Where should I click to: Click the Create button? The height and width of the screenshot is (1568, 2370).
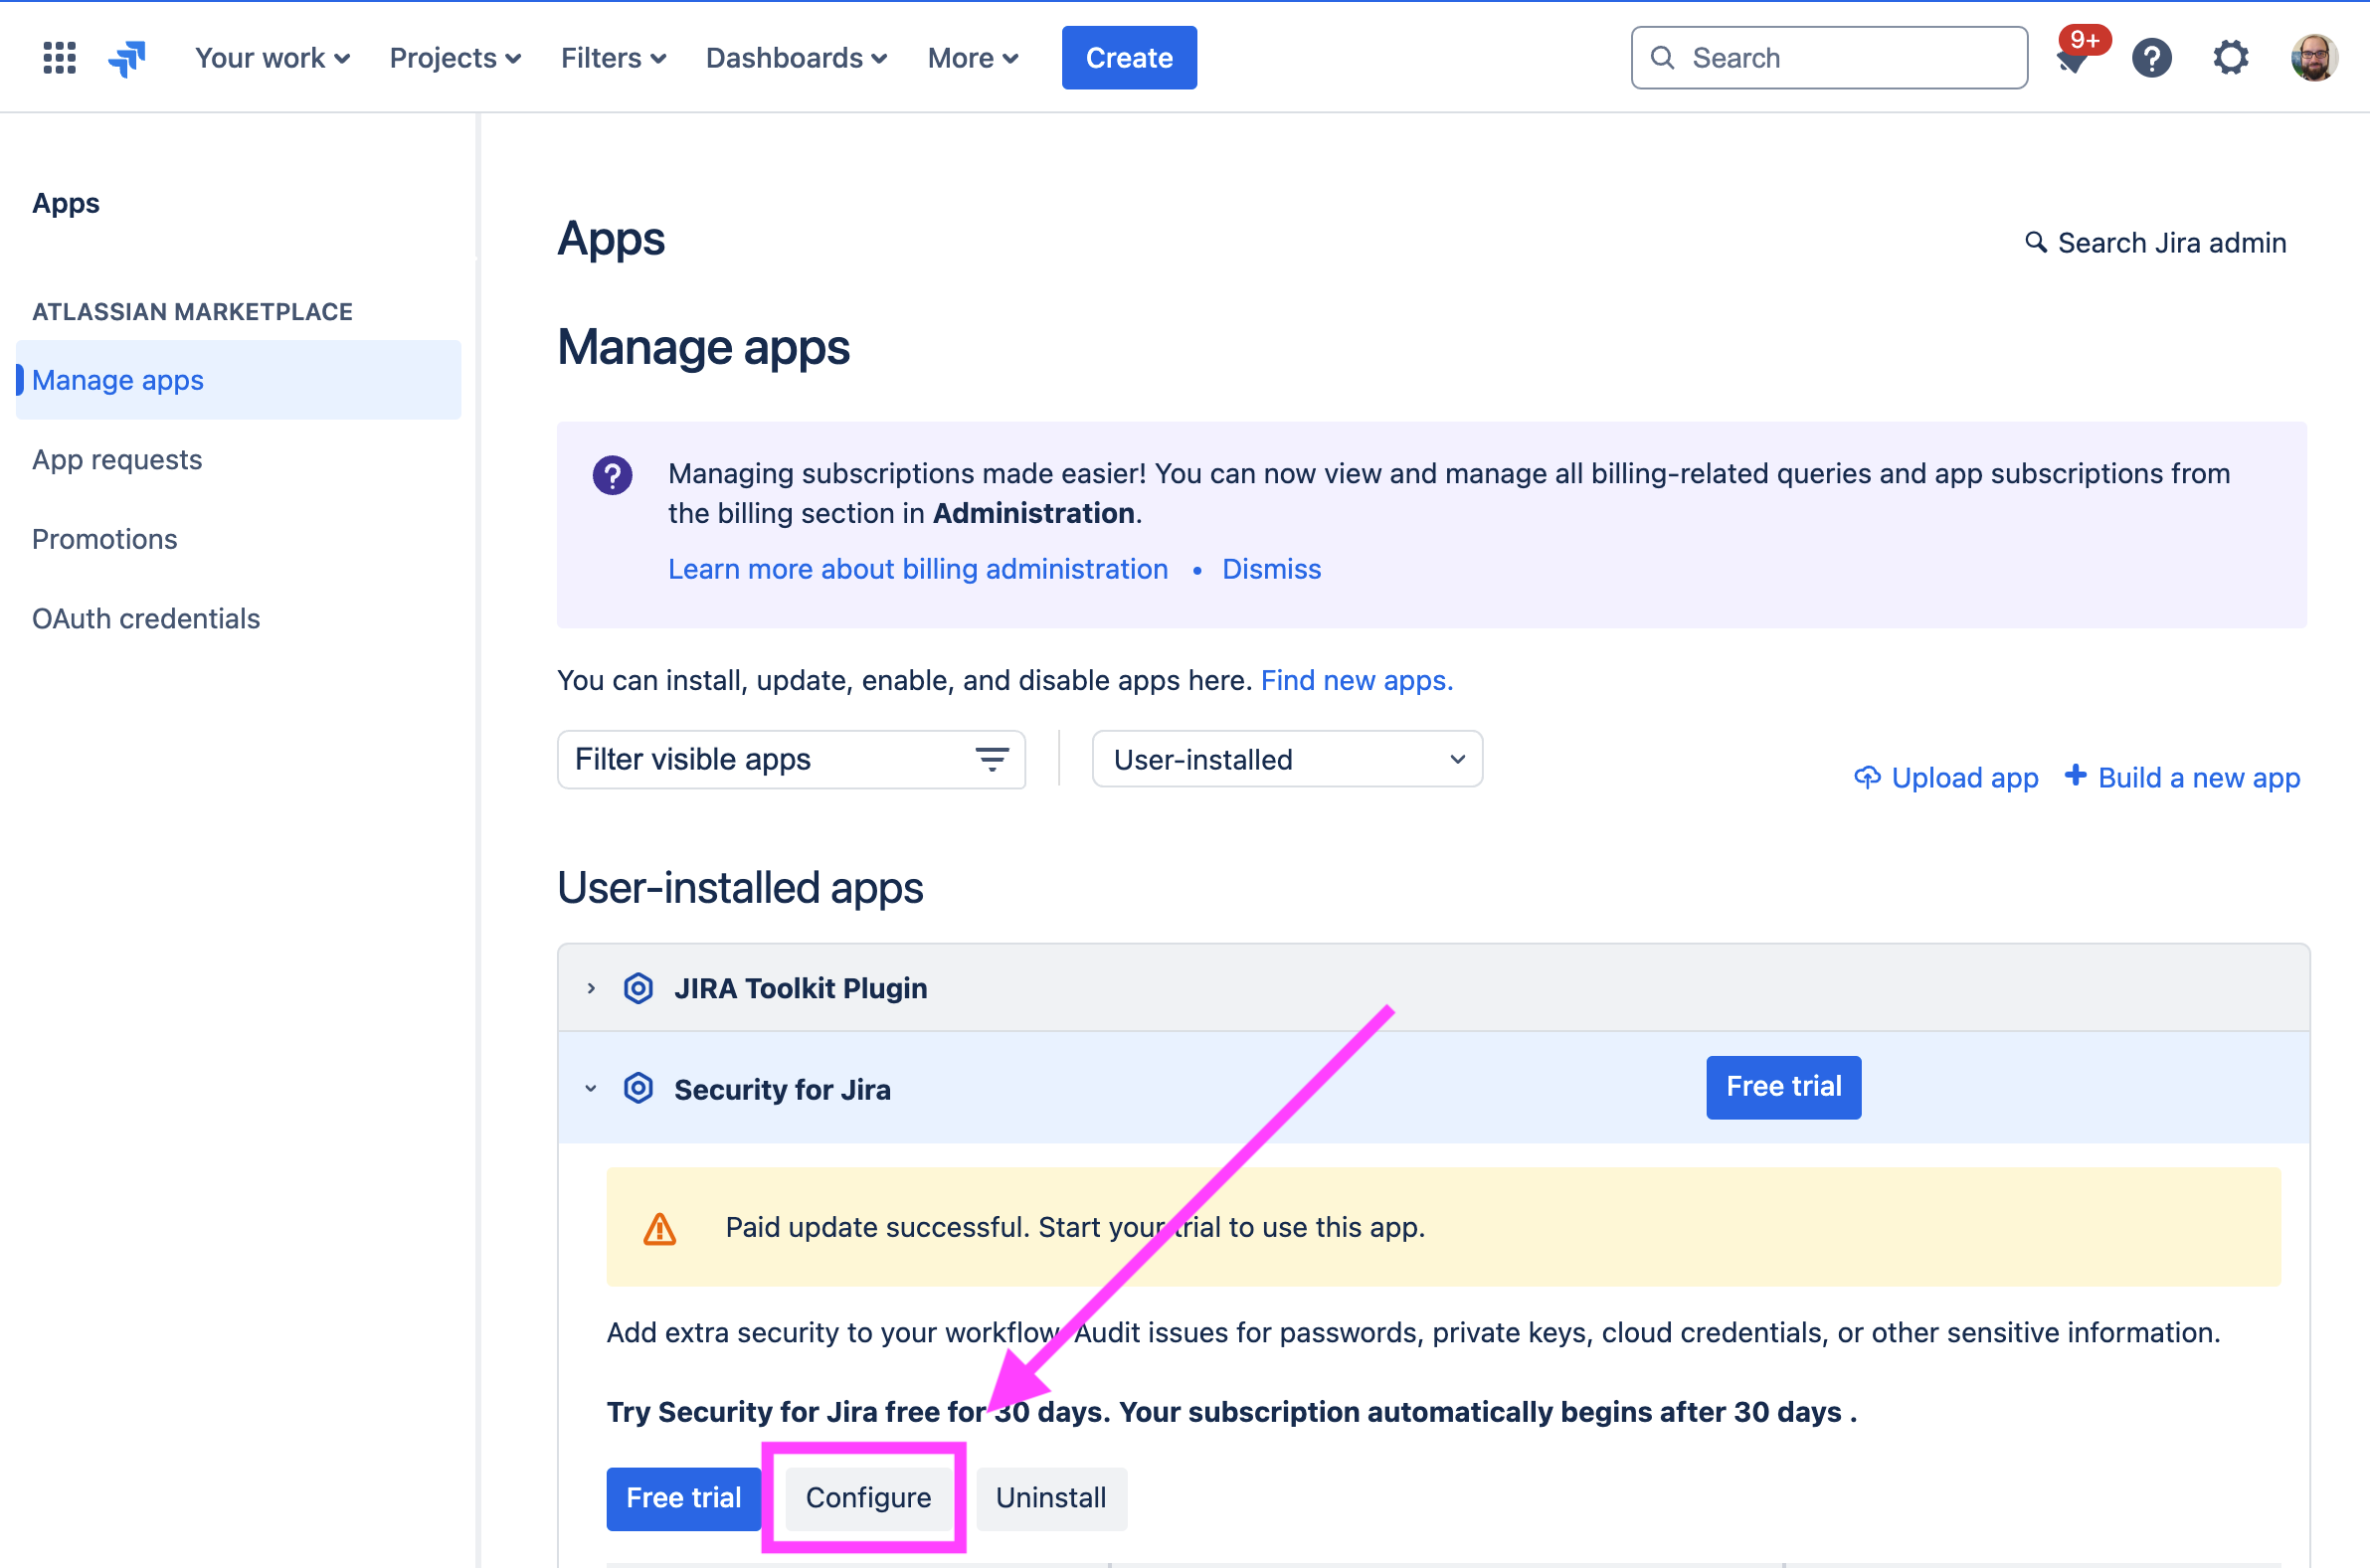[x=1129, y=58]
